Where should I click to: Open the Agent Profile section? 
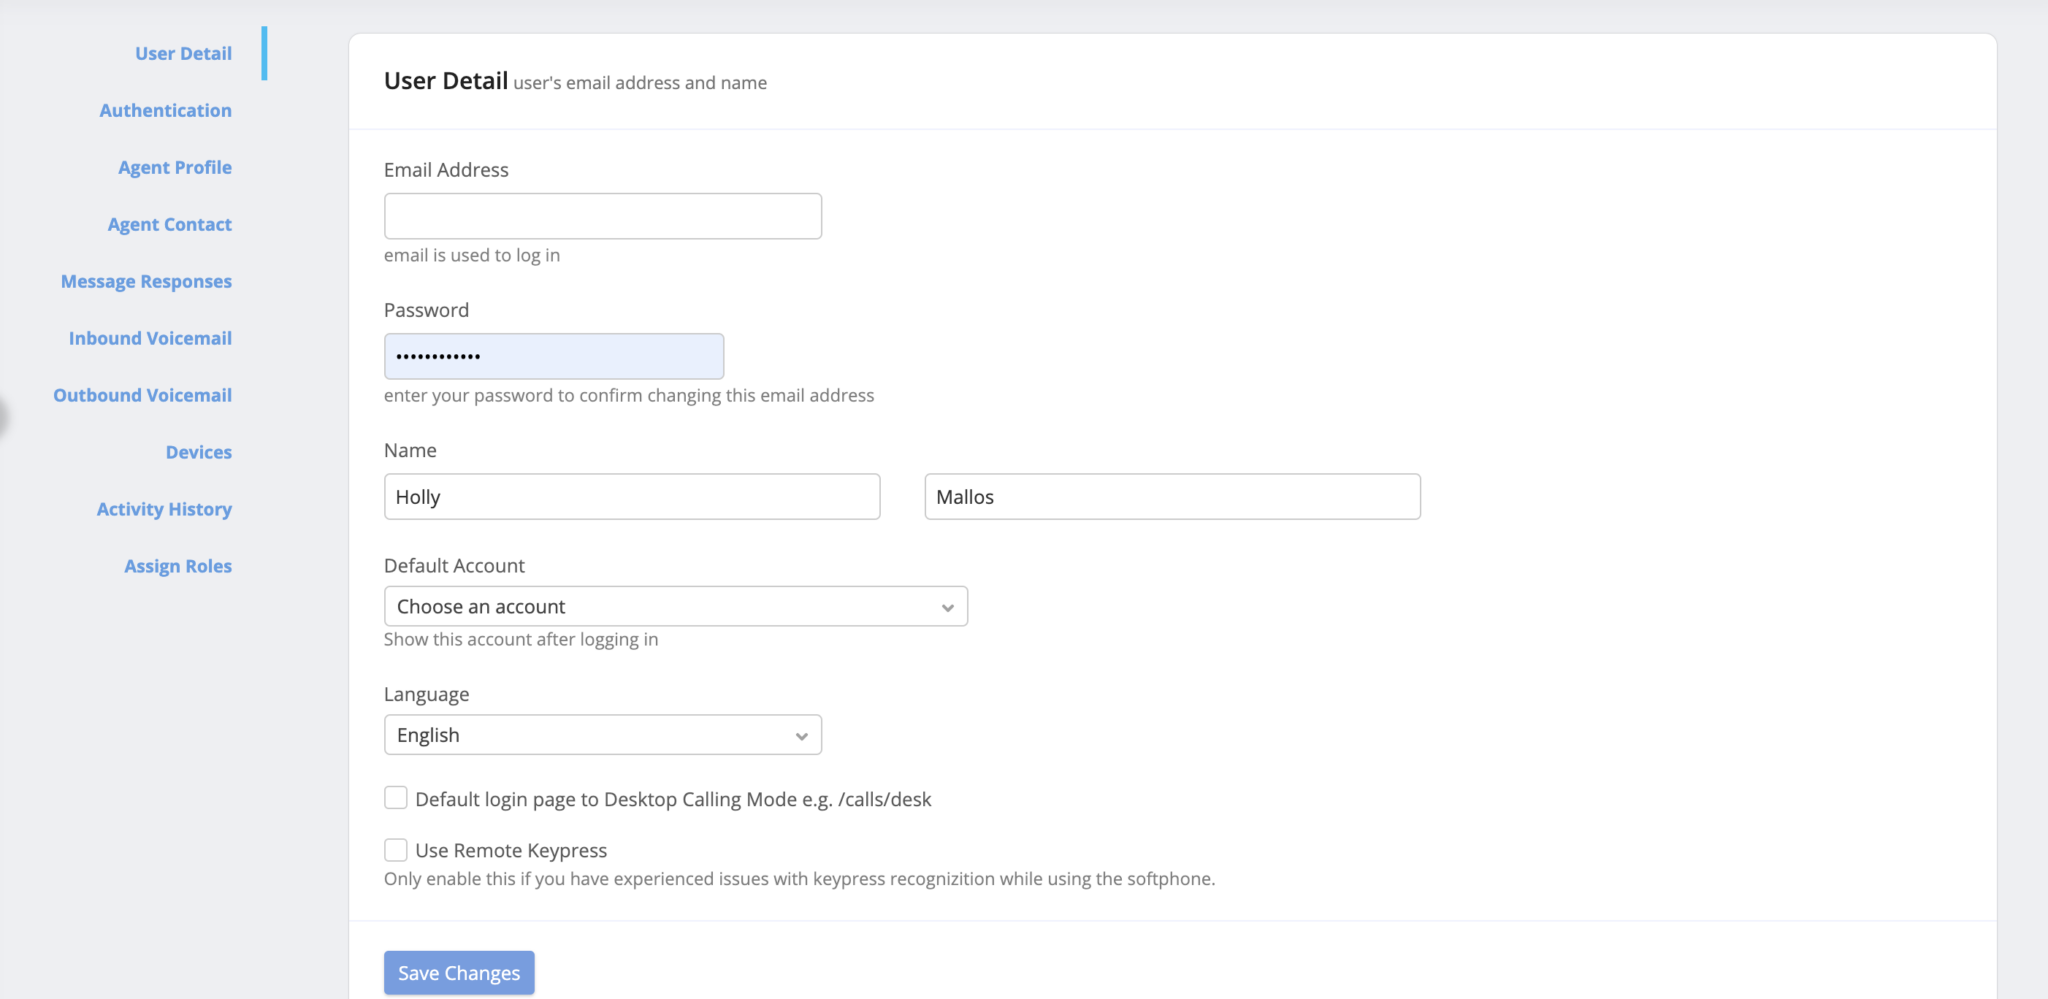pyautogui.click(x=174, y=168)
